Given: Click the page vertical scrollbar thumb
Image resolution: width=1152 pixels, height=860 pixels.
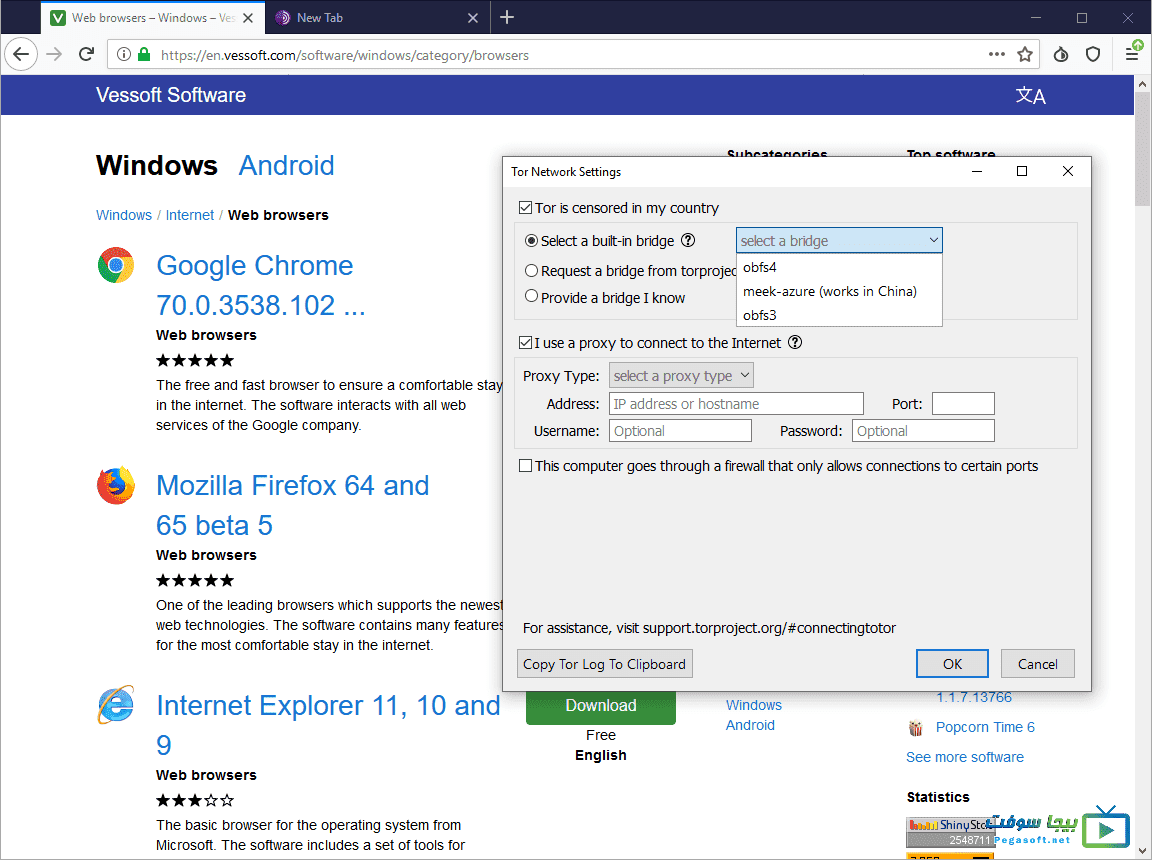Looking at the screenshot, I should [x=1142, y=149].
